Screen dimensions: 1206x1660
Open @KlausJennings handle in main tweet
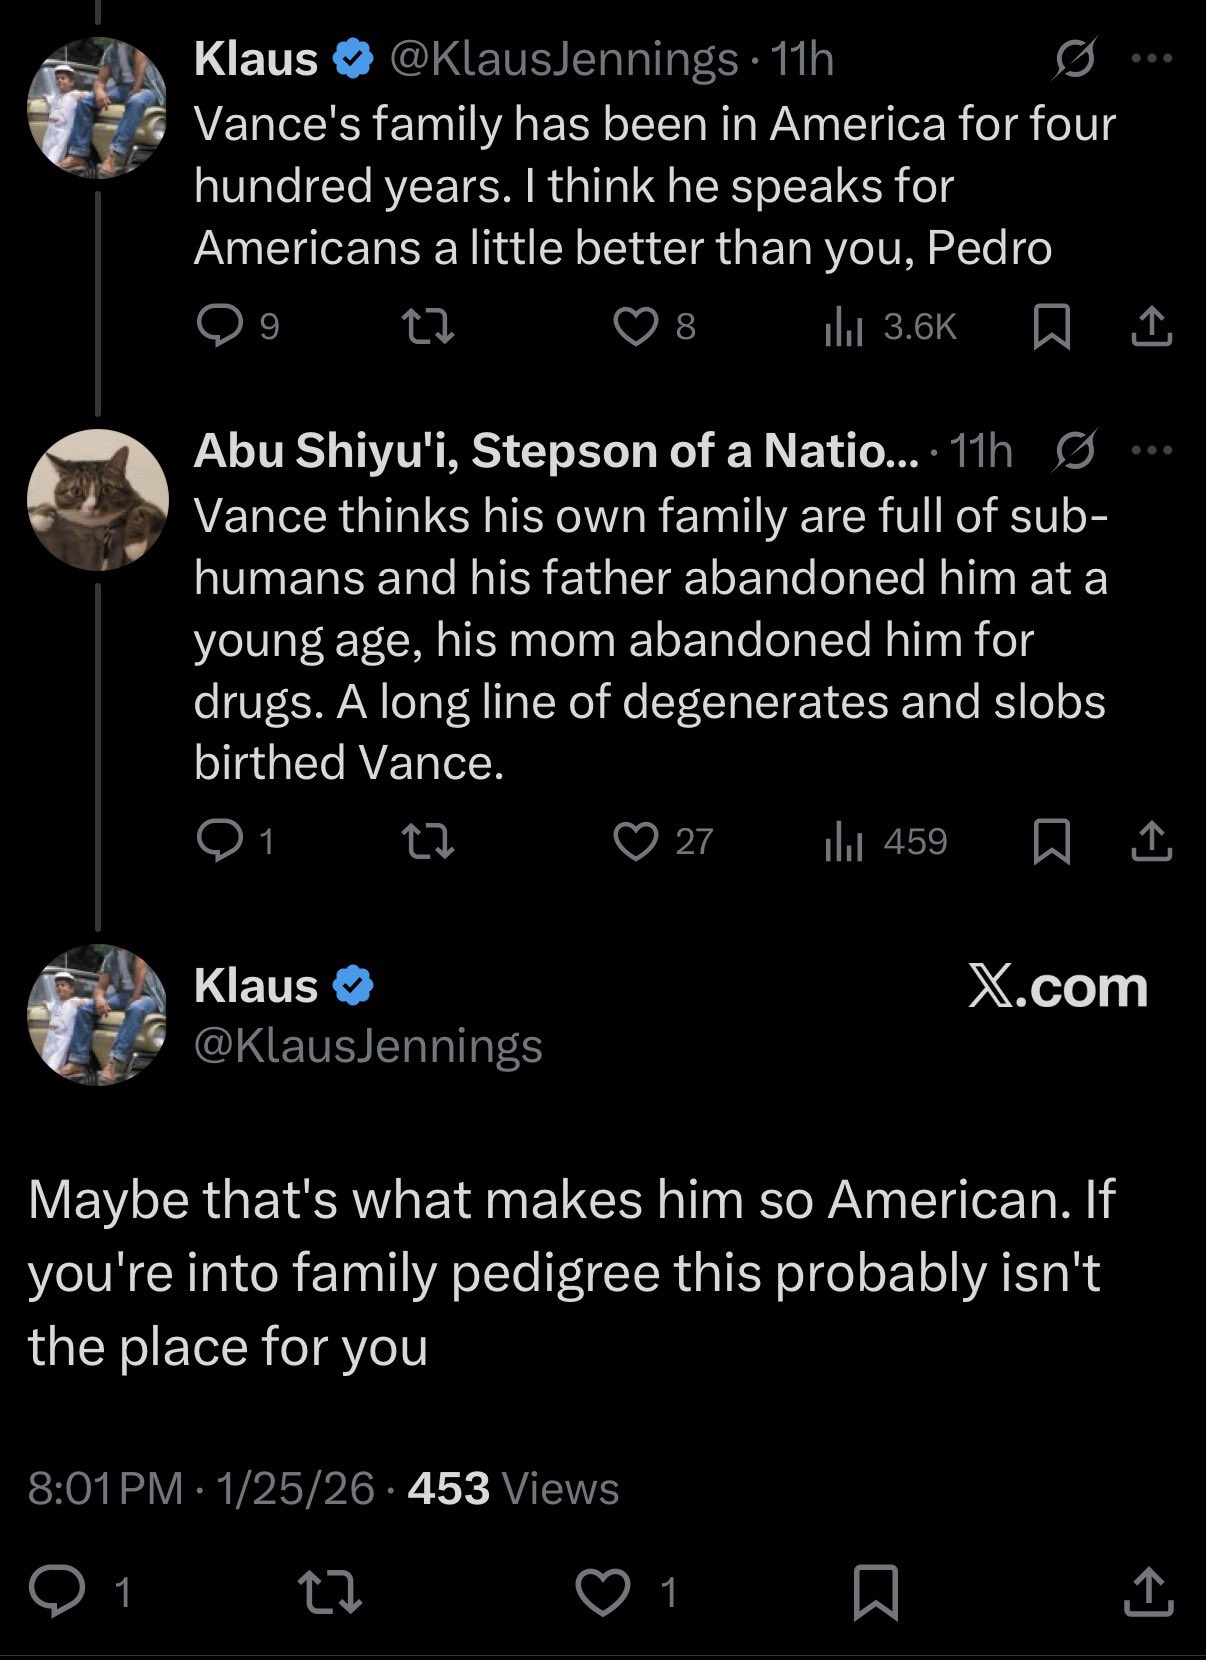[368, 1046]
